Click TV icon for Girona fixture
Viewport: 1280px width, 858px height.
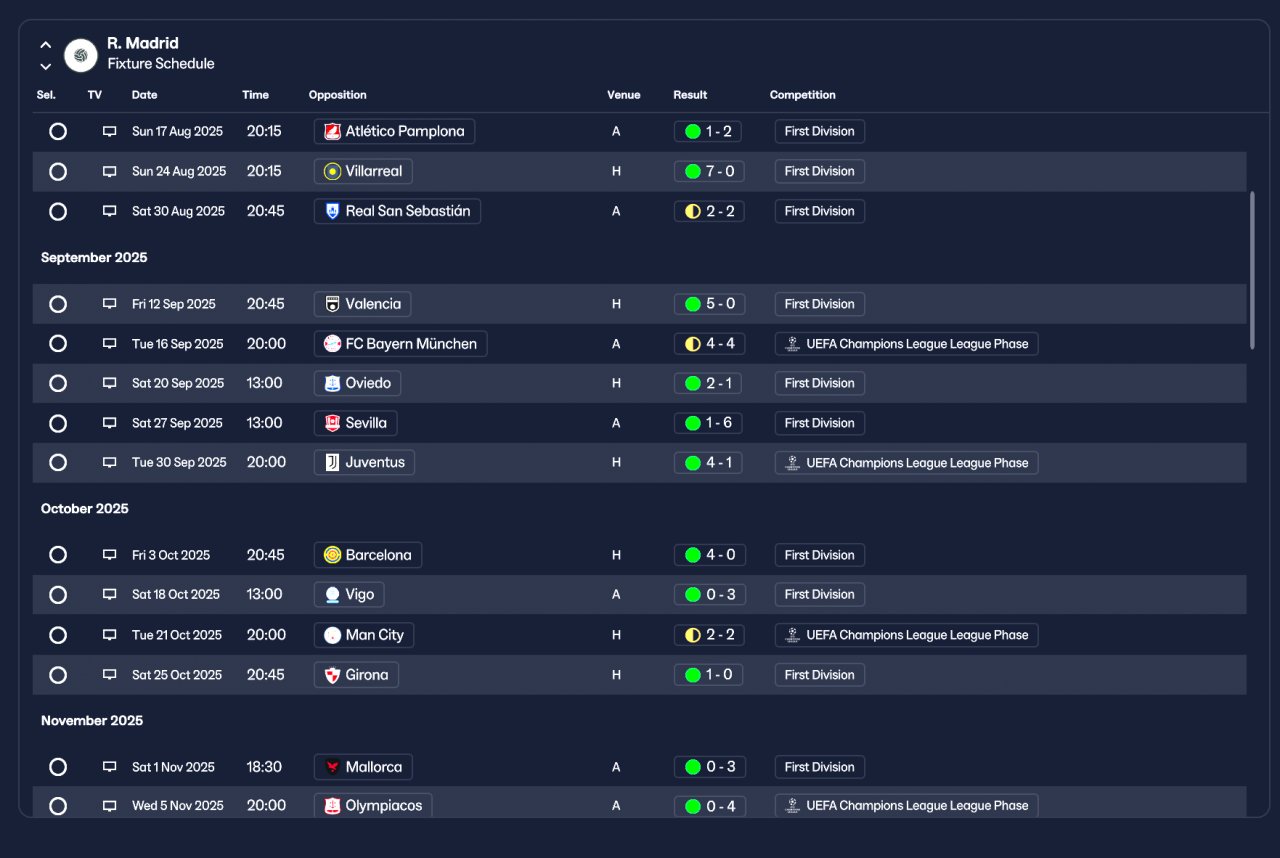coord(110,675)
